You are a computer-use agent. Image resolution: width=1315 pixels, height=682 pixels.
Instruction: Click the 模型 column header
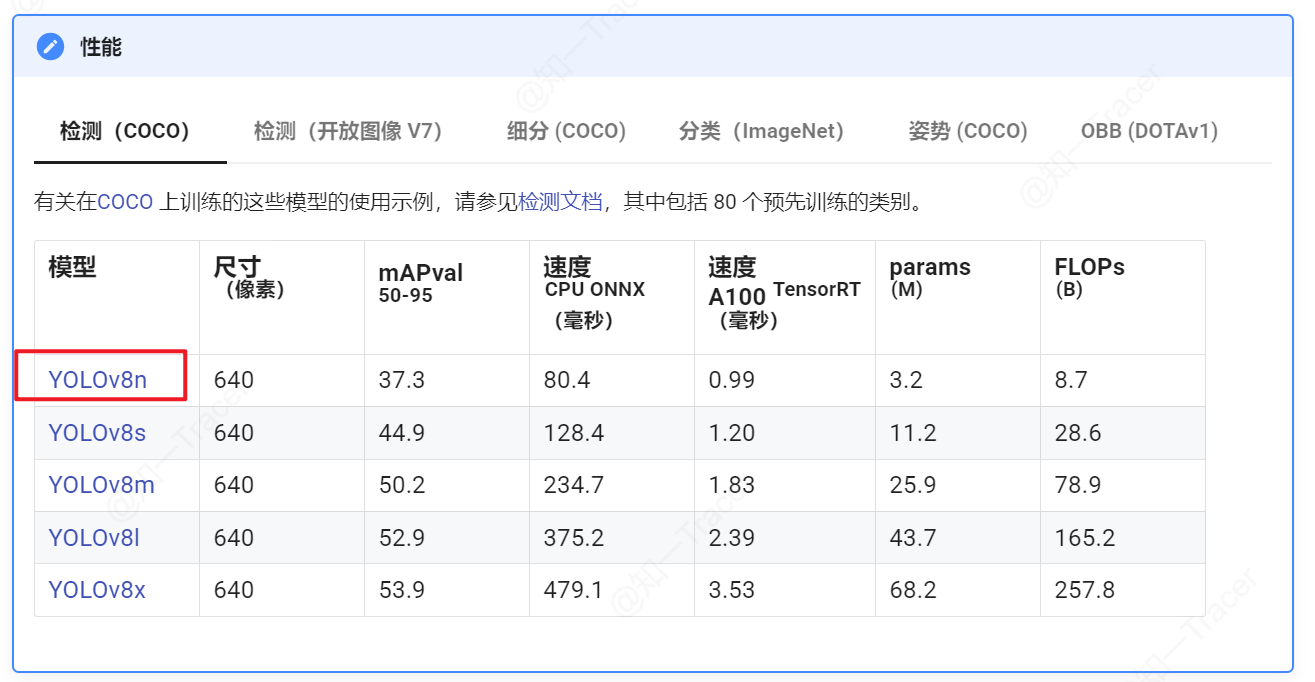point(72,267)
